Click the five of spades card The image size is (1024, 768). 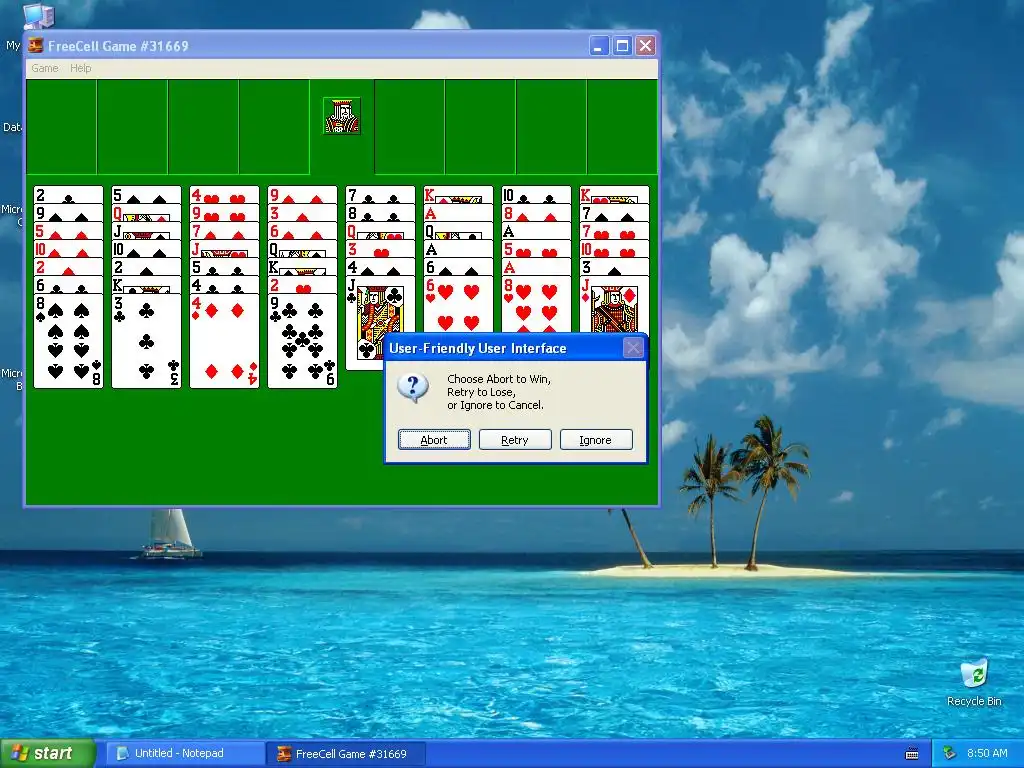point(146,195)
